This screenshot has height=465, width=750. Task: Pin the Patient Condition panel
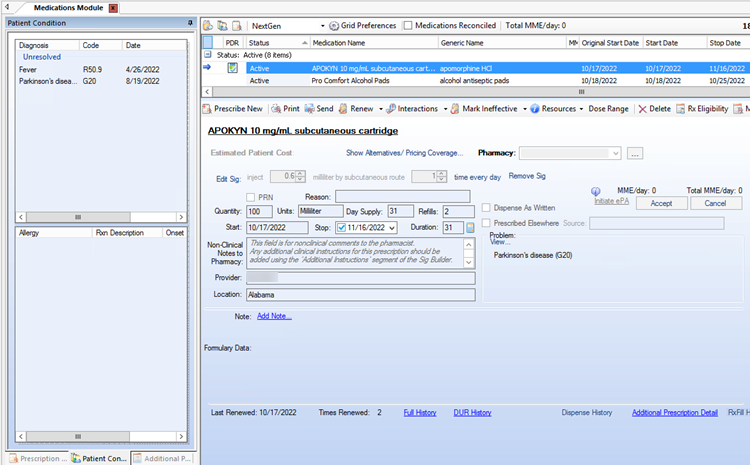190,23
